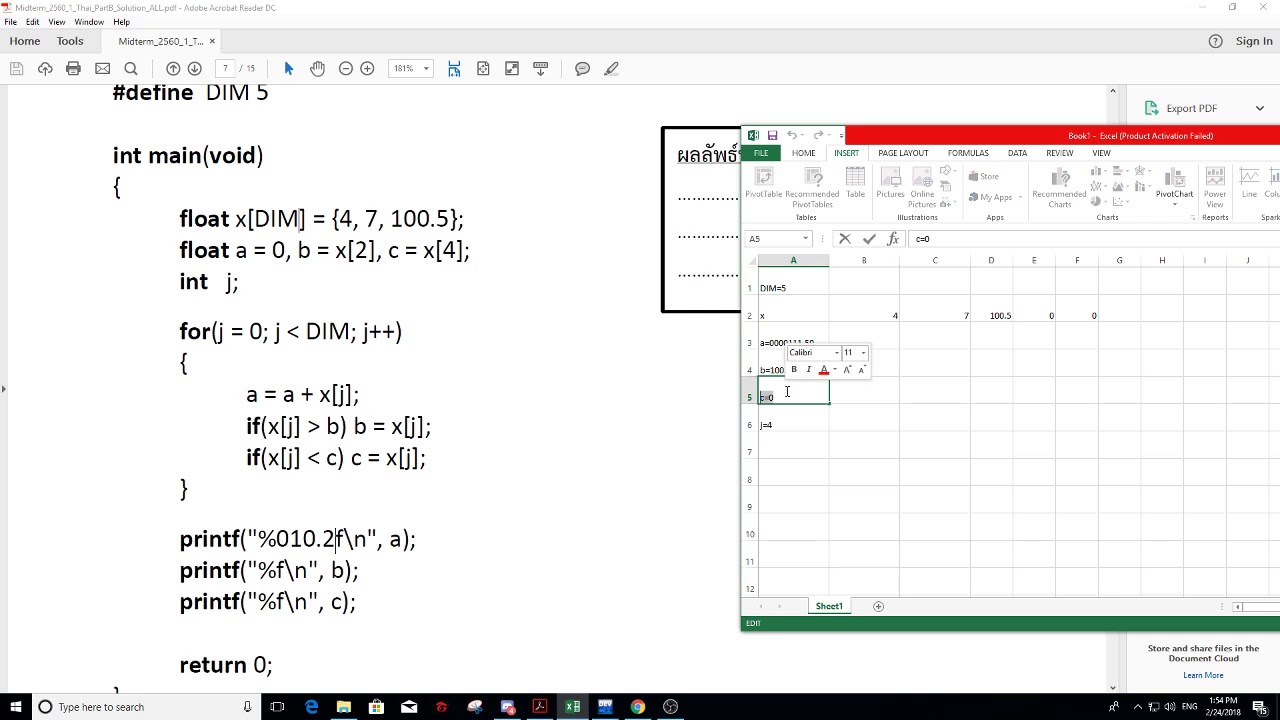Choose the Hand pan tool in Acrobat
The height and width of the screenshot is (720, 1280).
tap(317, 68)
